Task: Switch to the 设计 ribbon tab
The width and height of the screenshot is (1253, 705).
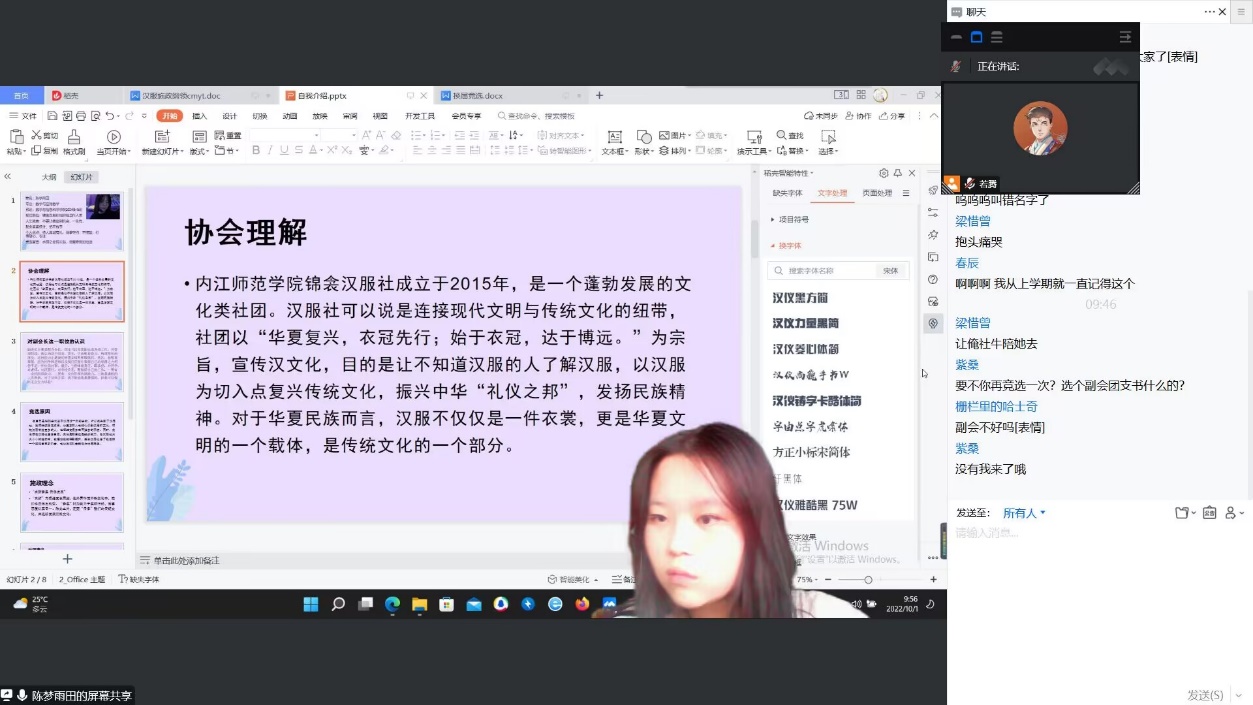Action: pos(230,116)
